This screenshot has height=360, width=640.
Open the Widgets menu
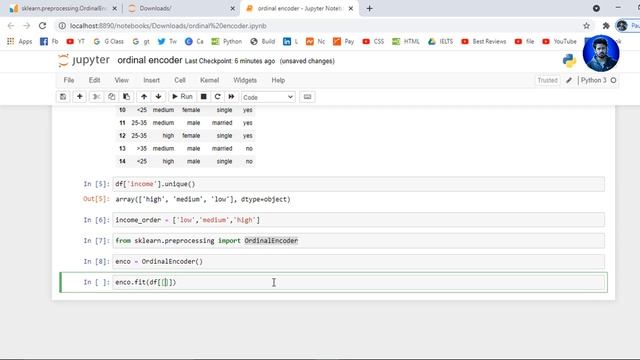(245, 80)
